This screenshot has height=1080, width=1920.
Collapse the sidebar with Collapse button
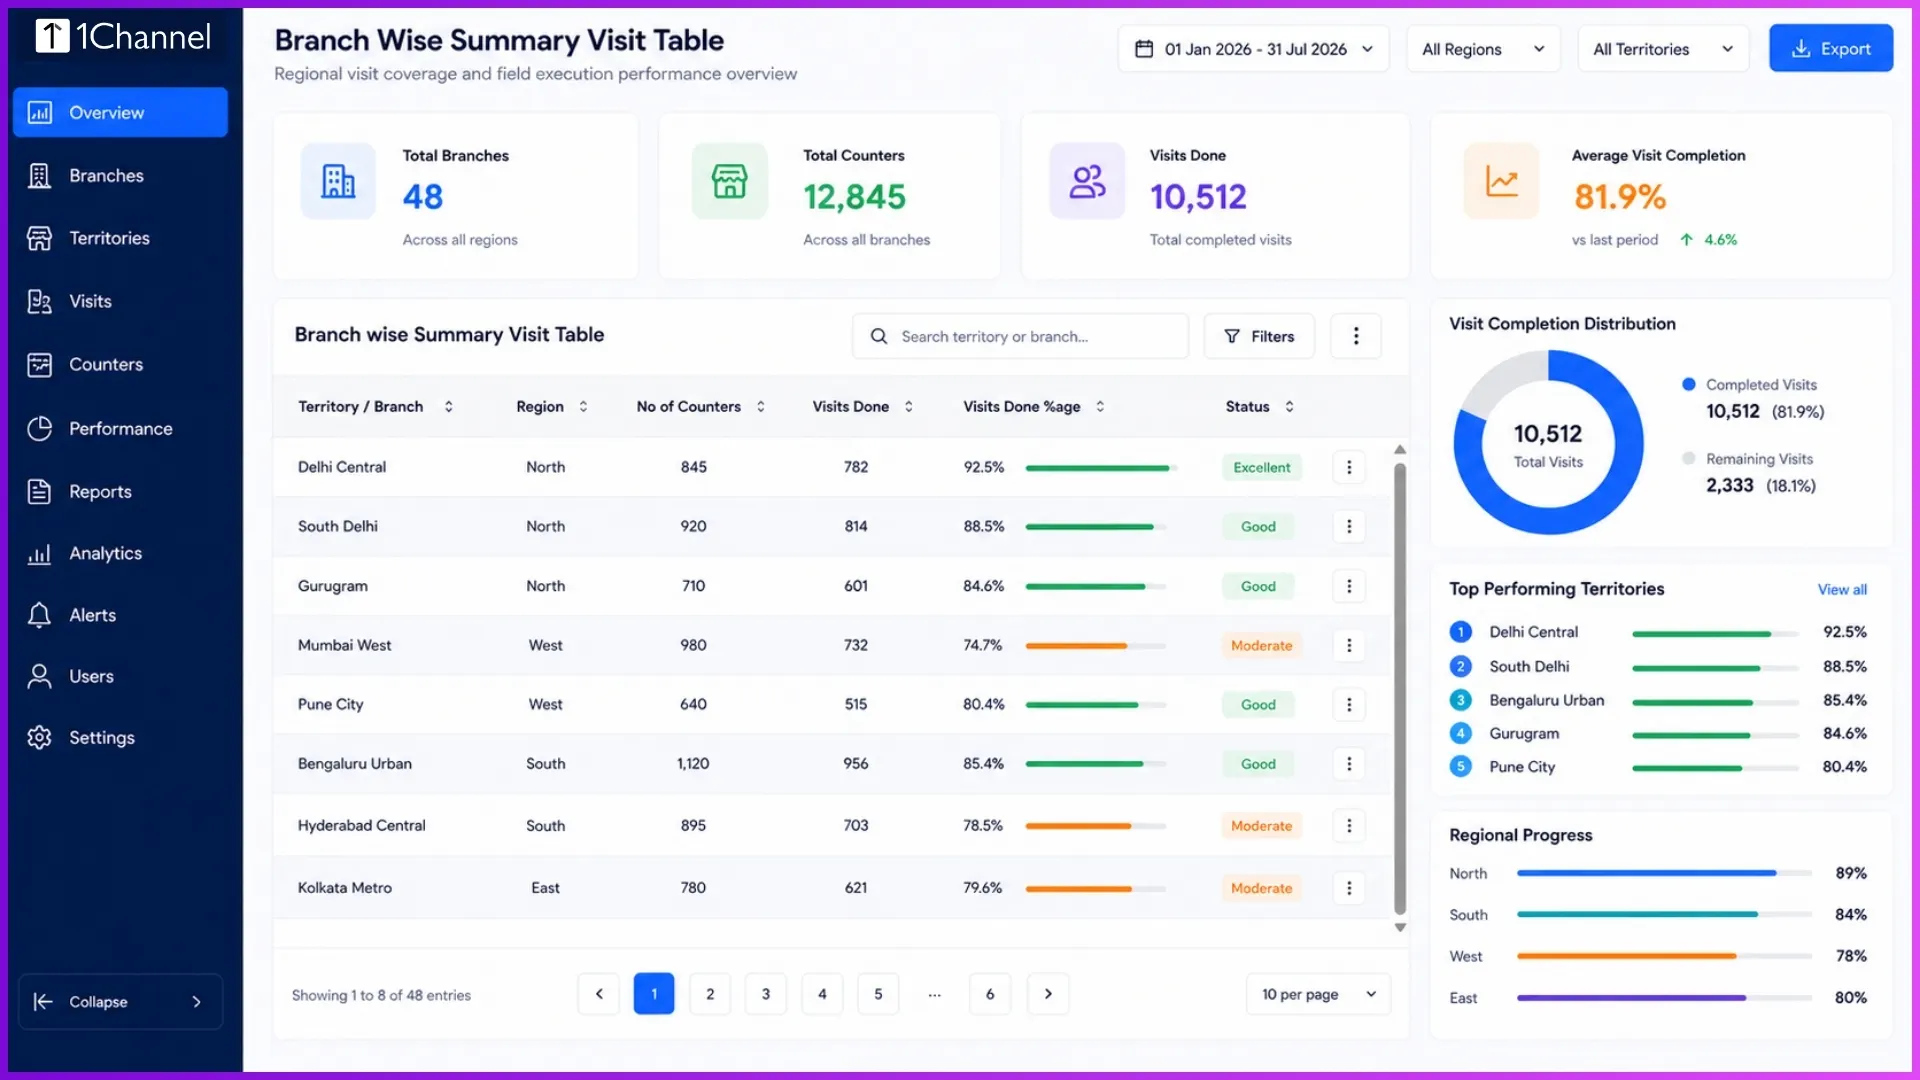[120, 1001]
